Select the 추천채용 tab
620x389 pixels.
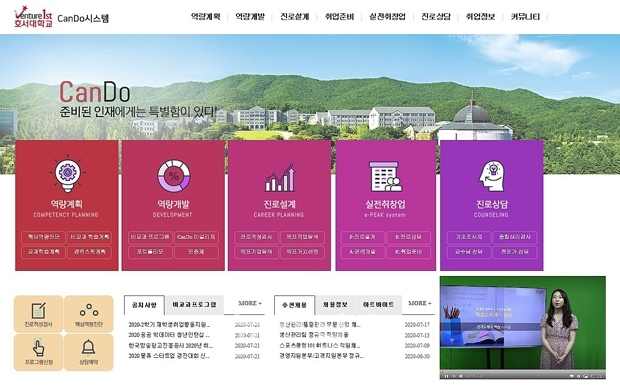point(295,305)
